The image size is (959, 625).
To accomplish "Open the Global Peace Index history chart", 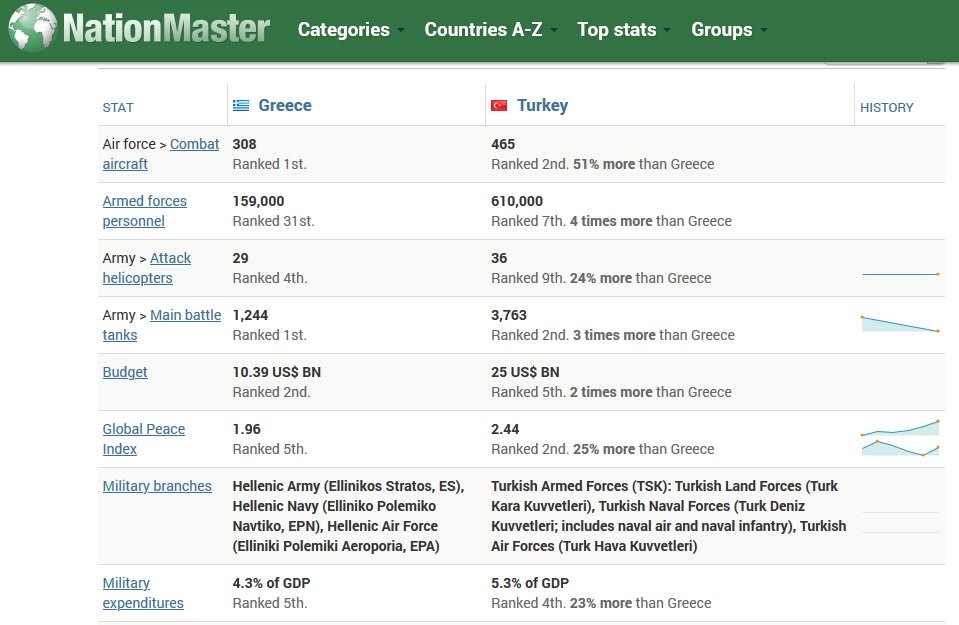I will tap(900, 438).
